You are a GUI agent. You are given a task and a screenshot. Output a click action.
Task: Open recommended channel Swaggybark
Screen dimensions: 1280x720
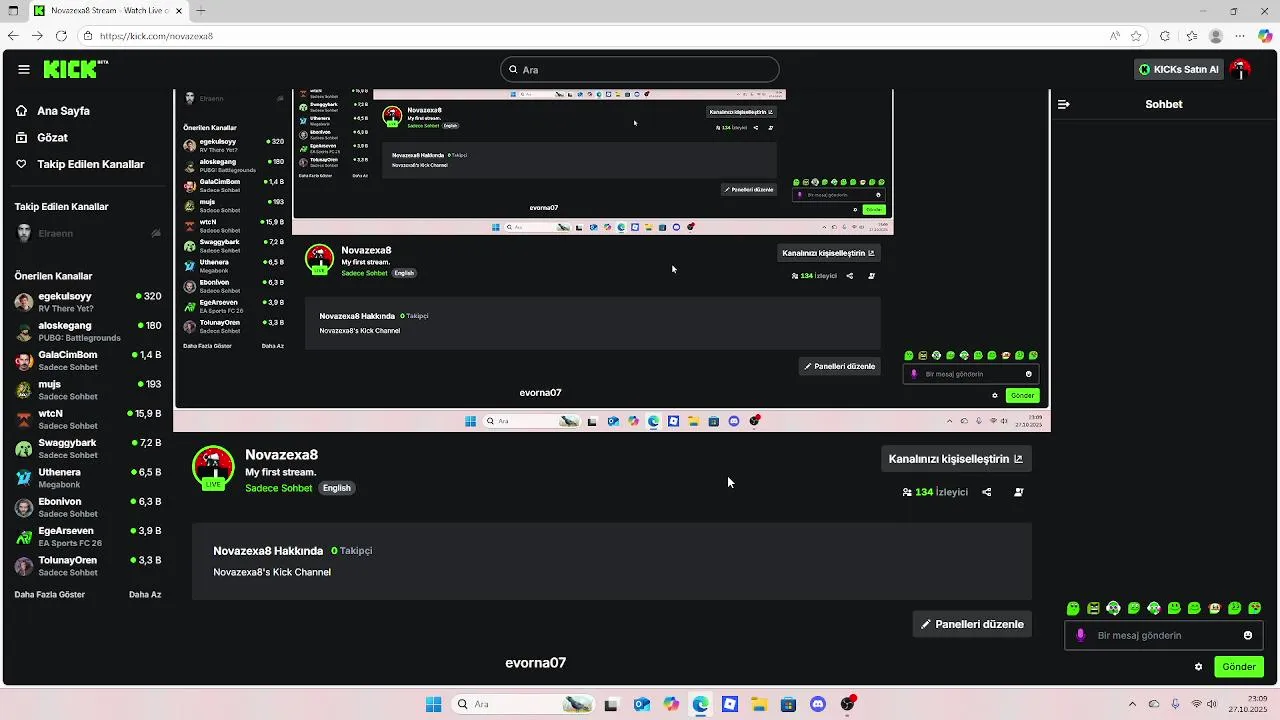click(87, 448)
